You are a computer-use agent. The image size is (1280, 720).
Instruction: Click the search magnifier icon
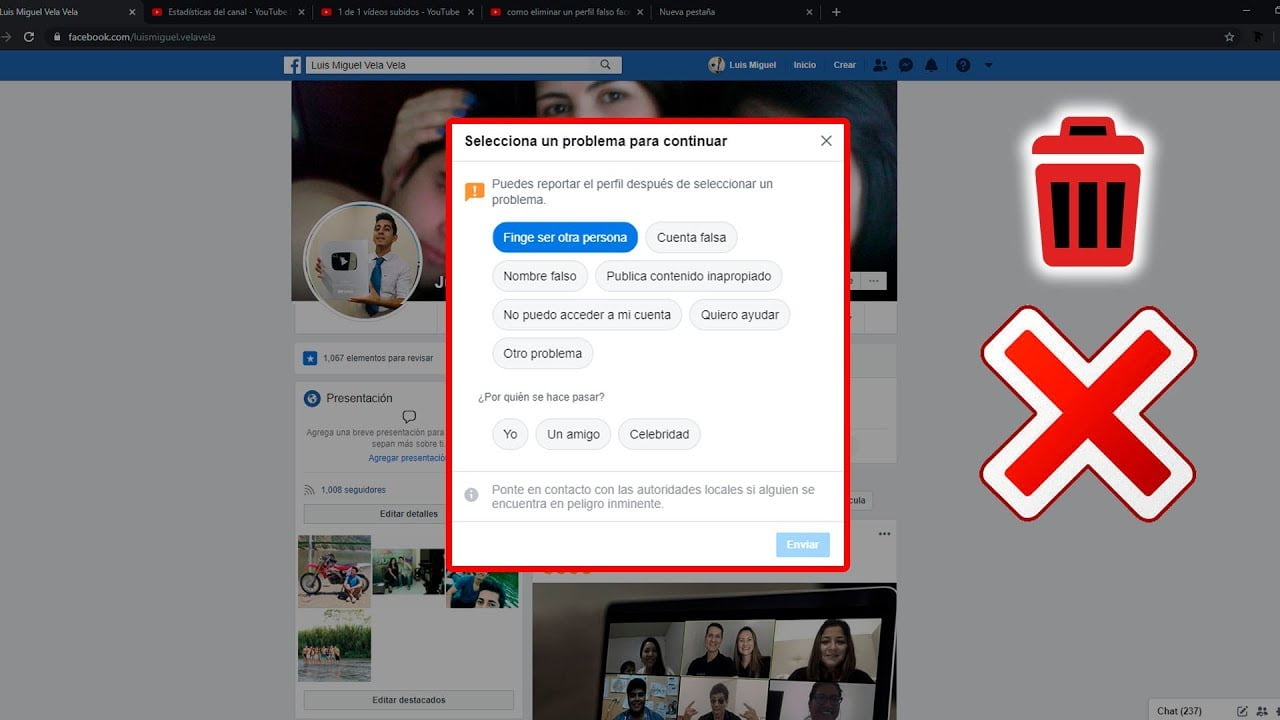[x=606, y=65]
